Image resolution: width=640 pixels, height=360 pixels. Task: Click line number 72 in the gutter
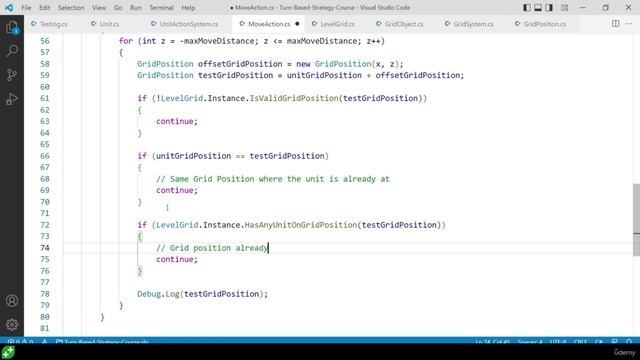click(x=44, y=225)
